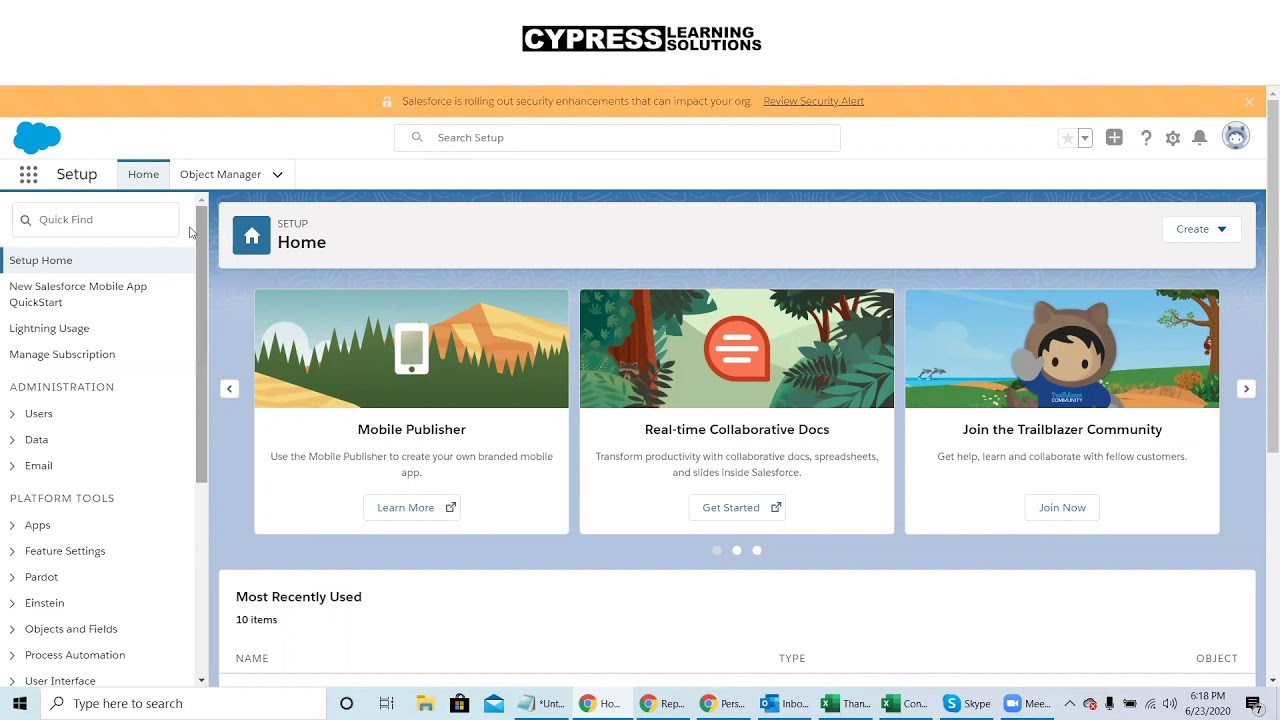
Task: Click the sidebar vertical scrollbar thumb
Action: click(x=201, y=345)
